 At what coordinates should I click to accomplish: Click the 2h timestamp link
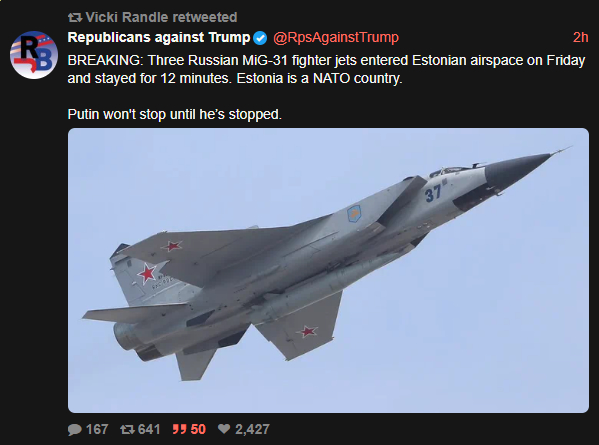(x=580, y=37)
